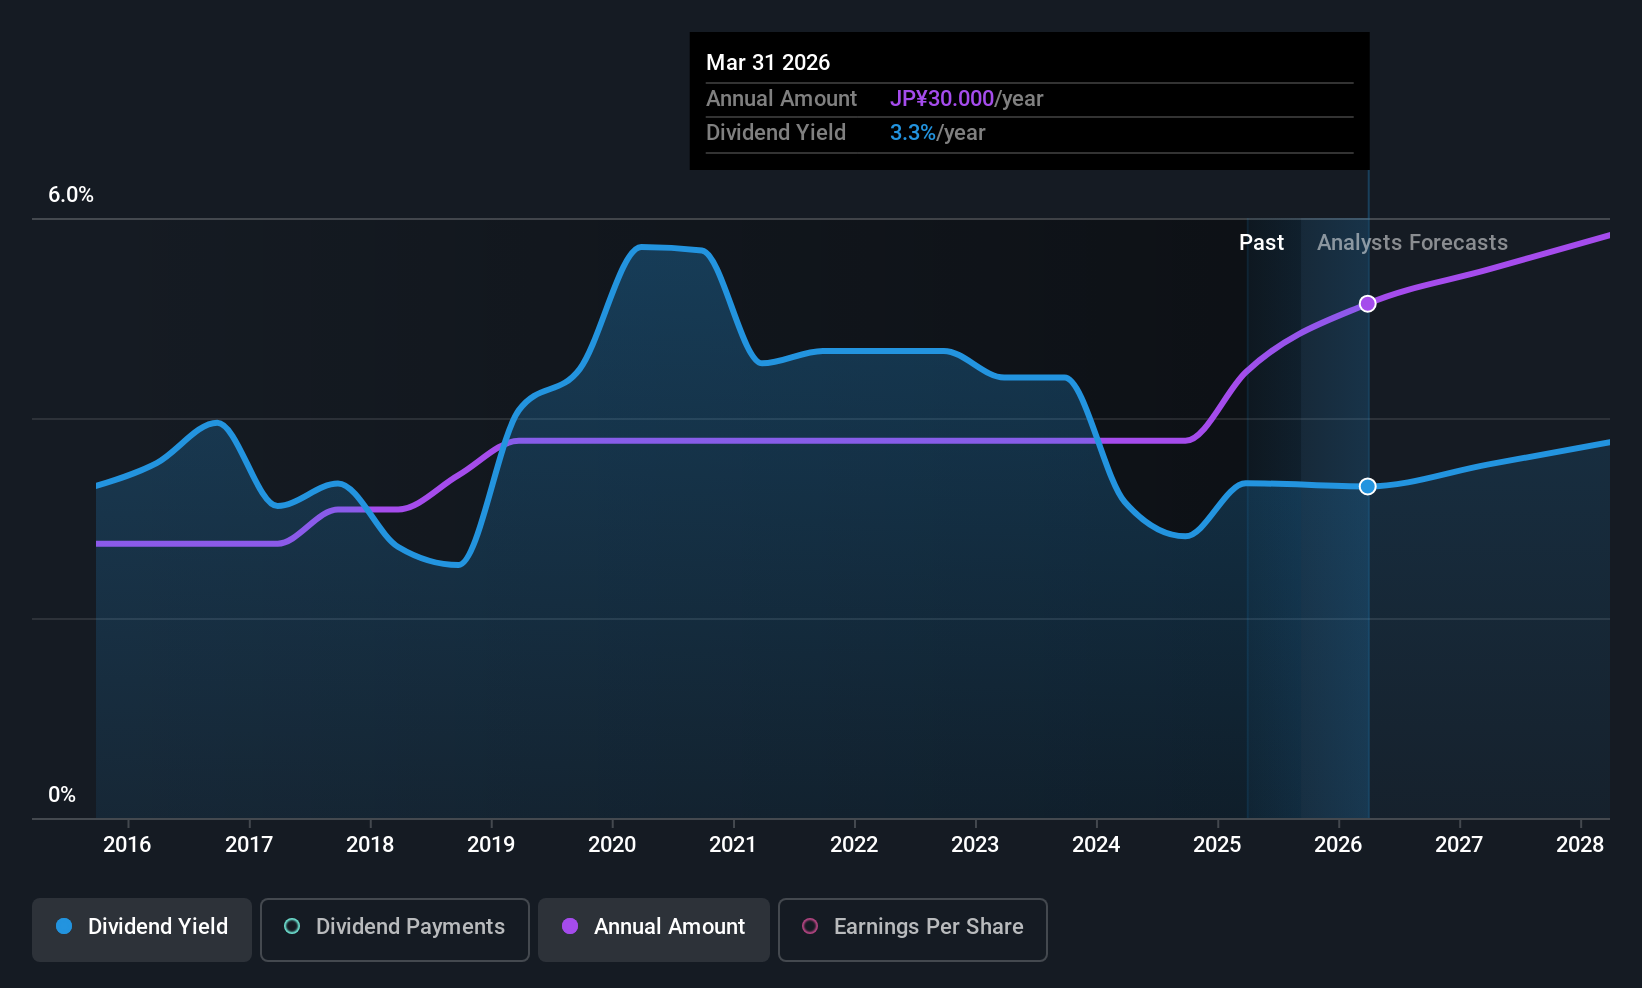Enable the Earnings Per Share series

912,930
